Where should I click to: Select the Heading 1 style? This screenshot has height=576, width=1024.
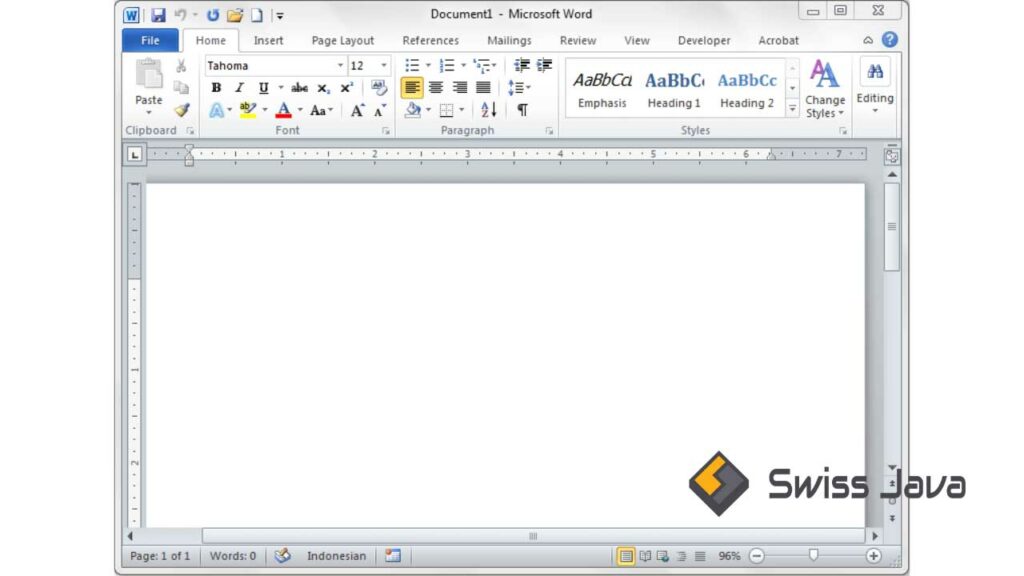tap(674, 88)
